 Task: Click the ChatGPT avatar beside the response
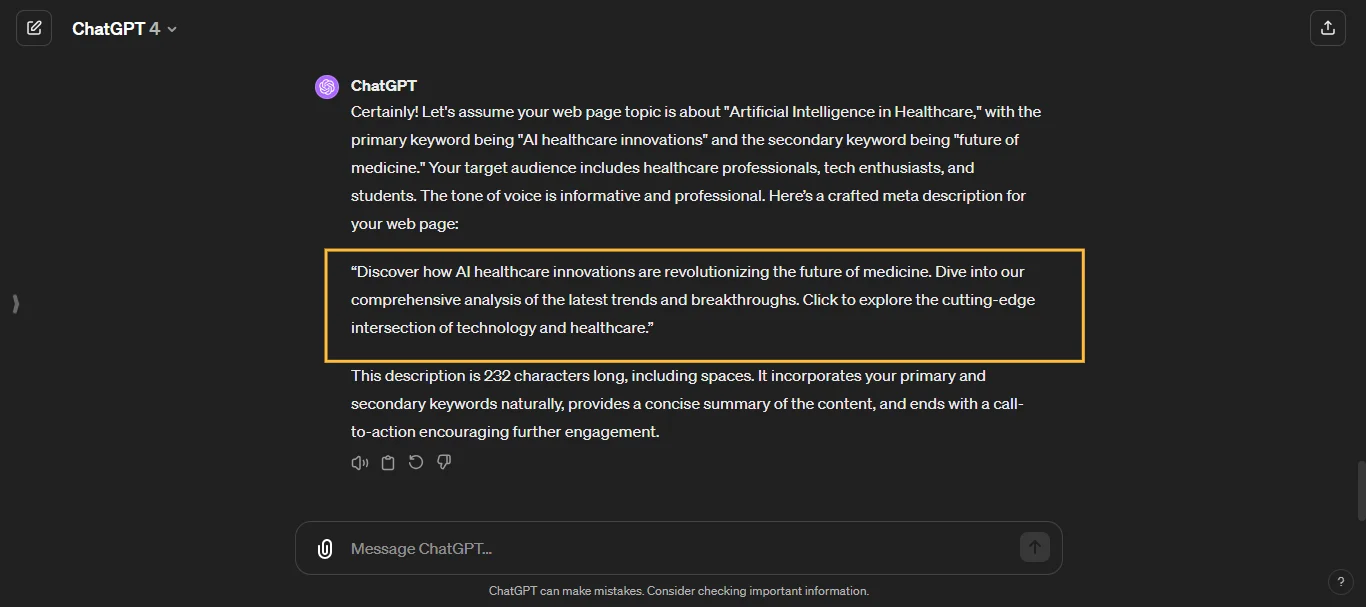click(x=327, y=86)
